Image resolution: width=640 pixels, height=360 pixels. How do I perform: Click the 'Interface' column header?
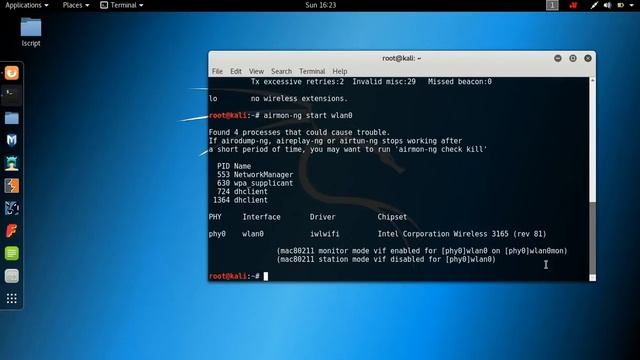point(261,217)
